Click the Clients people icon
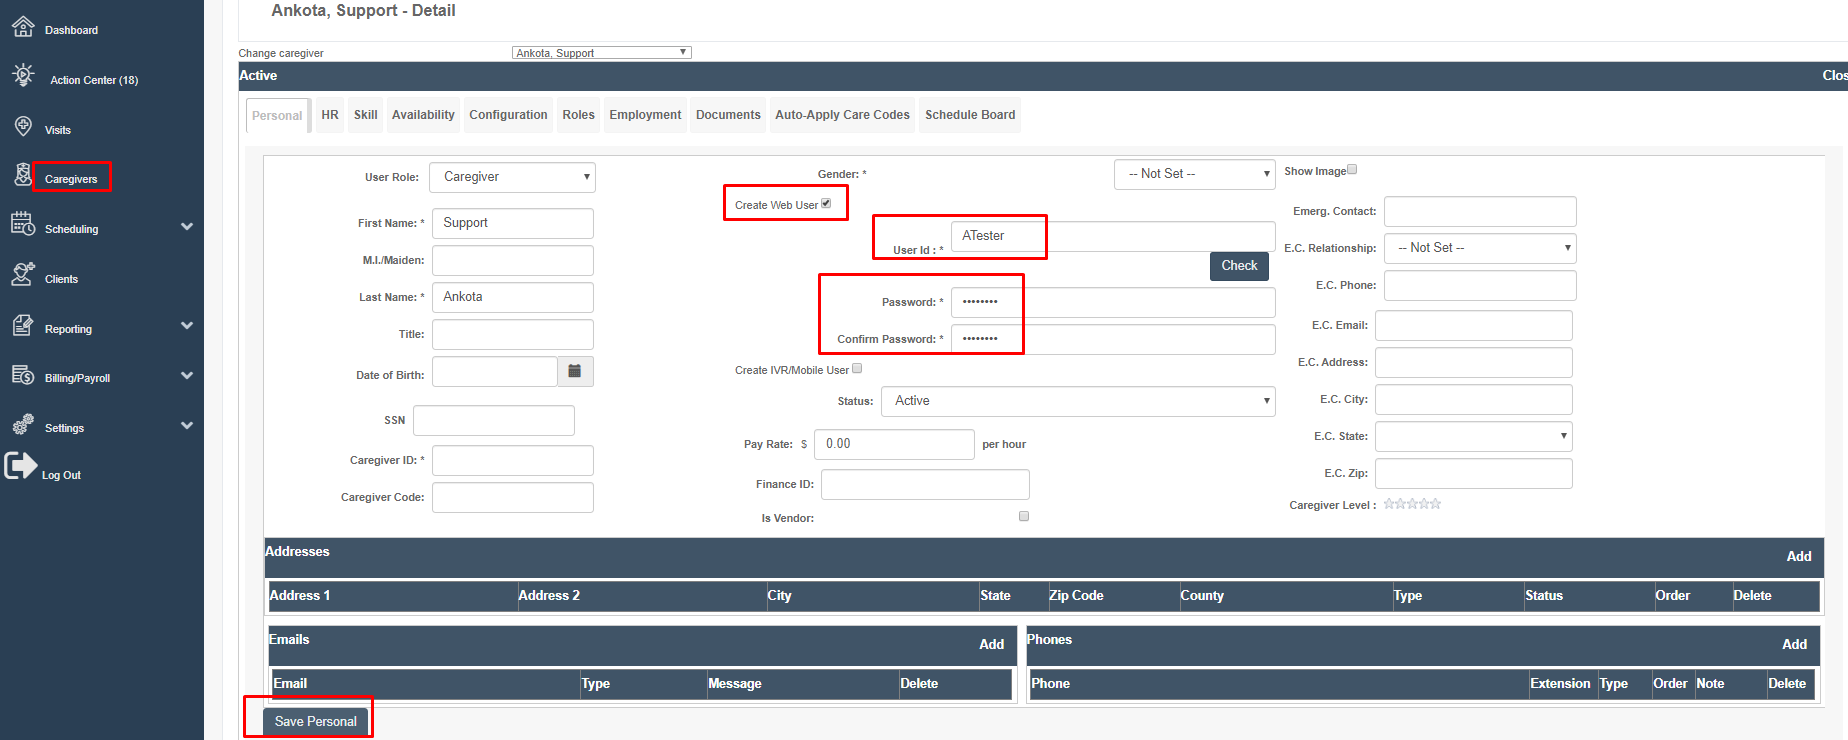This screenshot has height=740, width=1848. coord(23,274)
